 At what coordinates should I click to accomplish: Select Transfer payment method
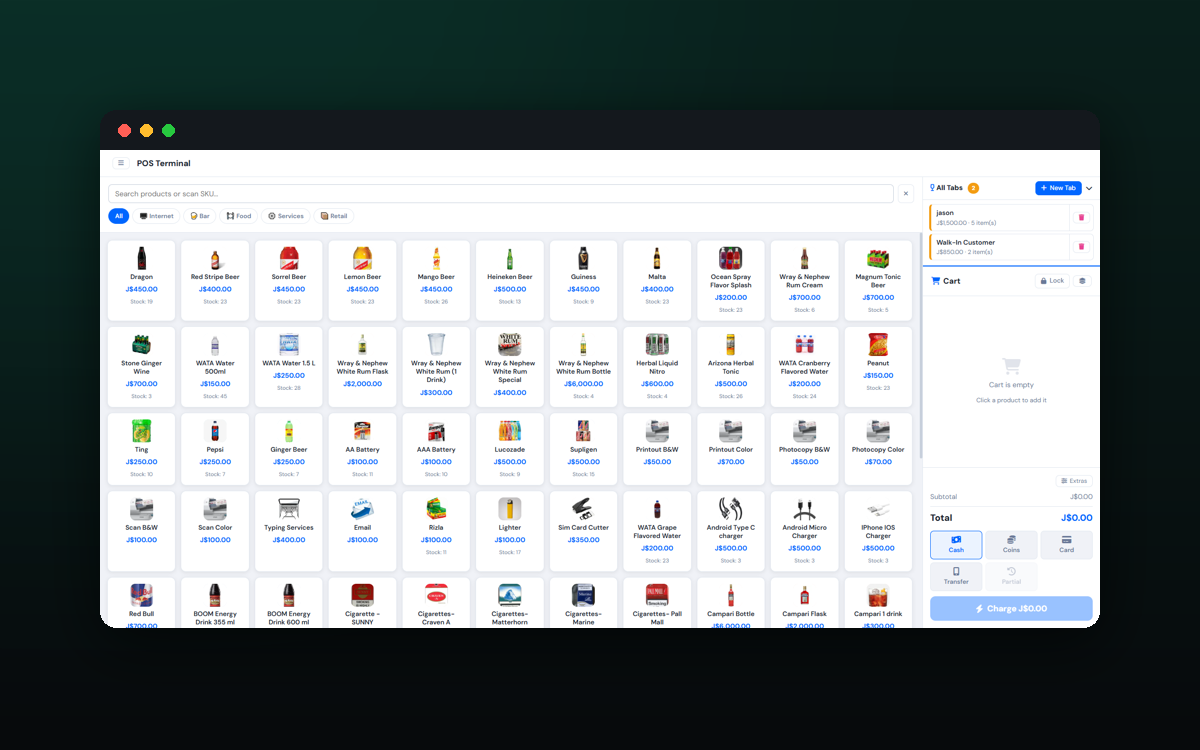pos(956,576)
